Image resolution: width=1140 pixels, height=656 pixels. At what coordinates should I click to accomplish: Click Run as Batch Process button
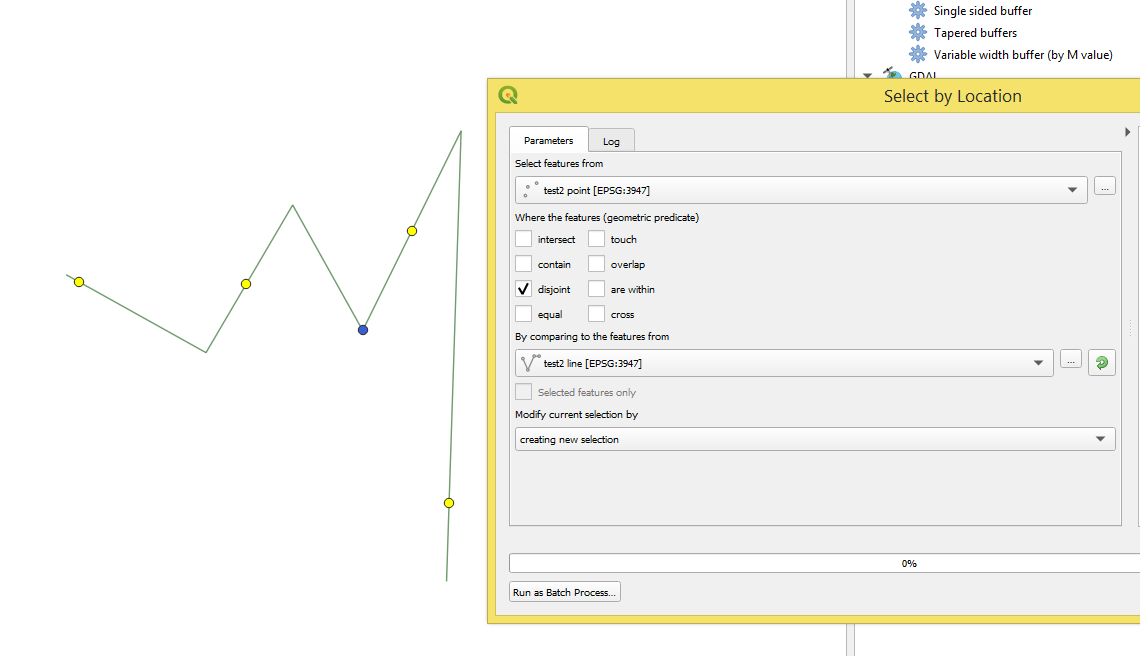(564, 591)
